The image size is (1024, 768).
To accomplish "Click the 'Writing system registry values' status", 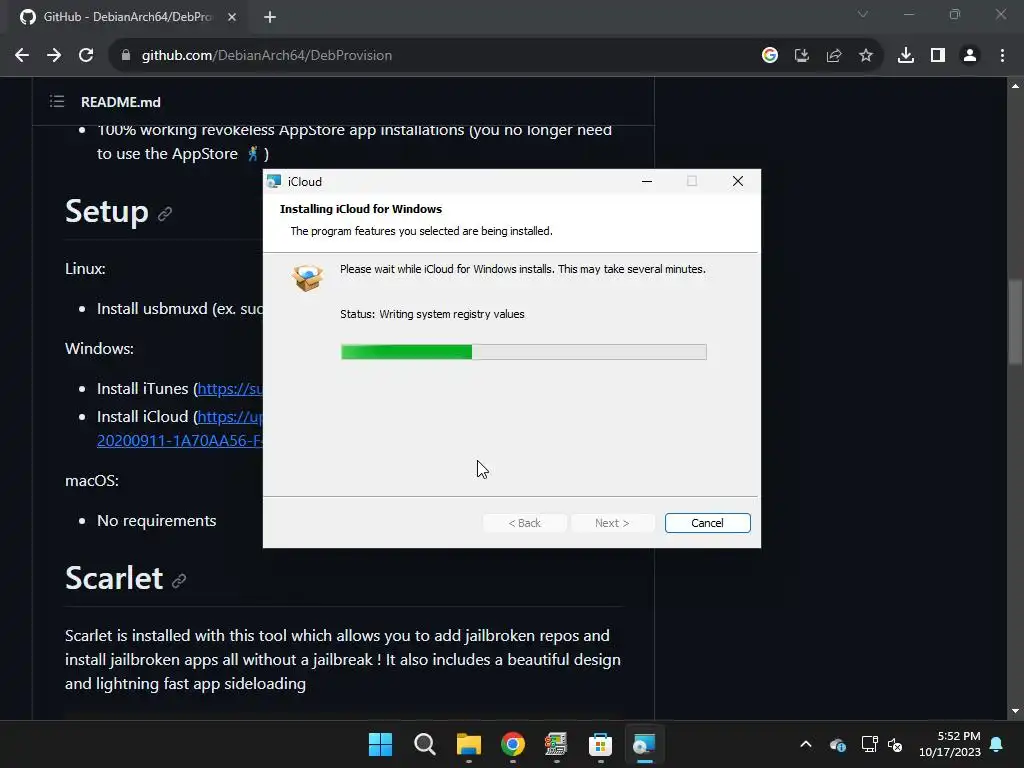I will point(452,314).
